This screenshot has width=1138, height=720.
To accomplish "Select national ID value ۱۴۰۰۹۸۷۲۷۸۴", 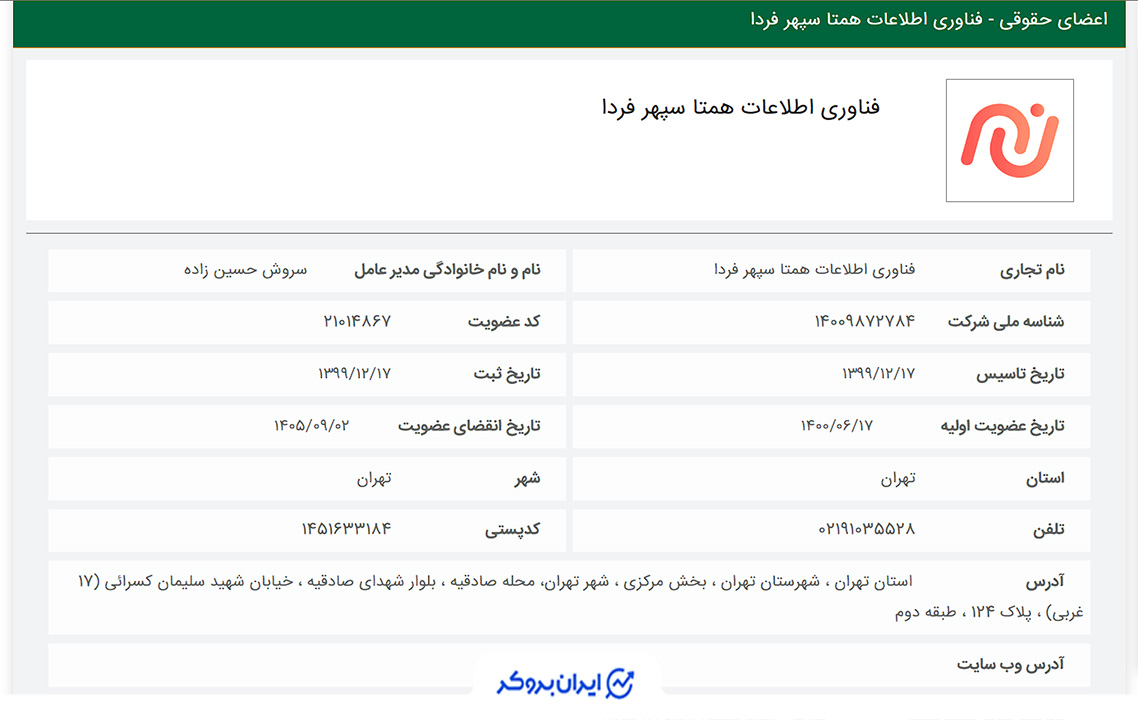I will tap(864, 321).
